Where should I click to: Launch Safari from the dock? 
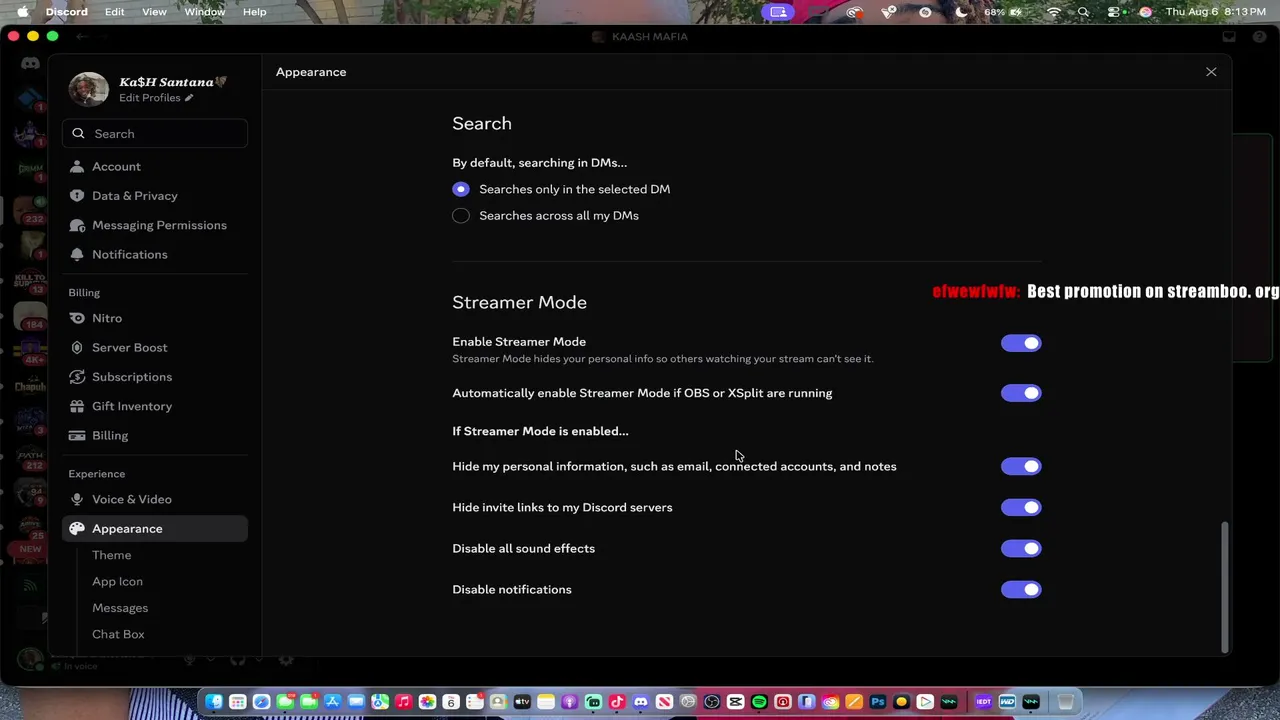click(x=261, y=702)
